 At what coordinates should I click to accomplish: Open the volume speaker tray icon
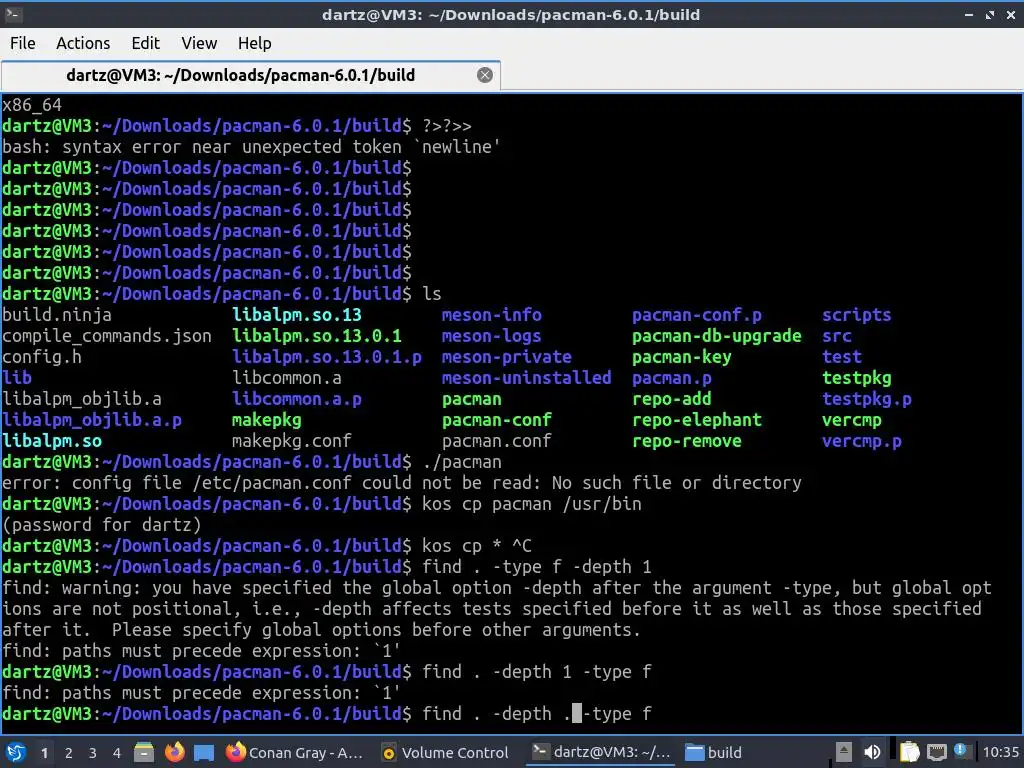pos(872,752)
